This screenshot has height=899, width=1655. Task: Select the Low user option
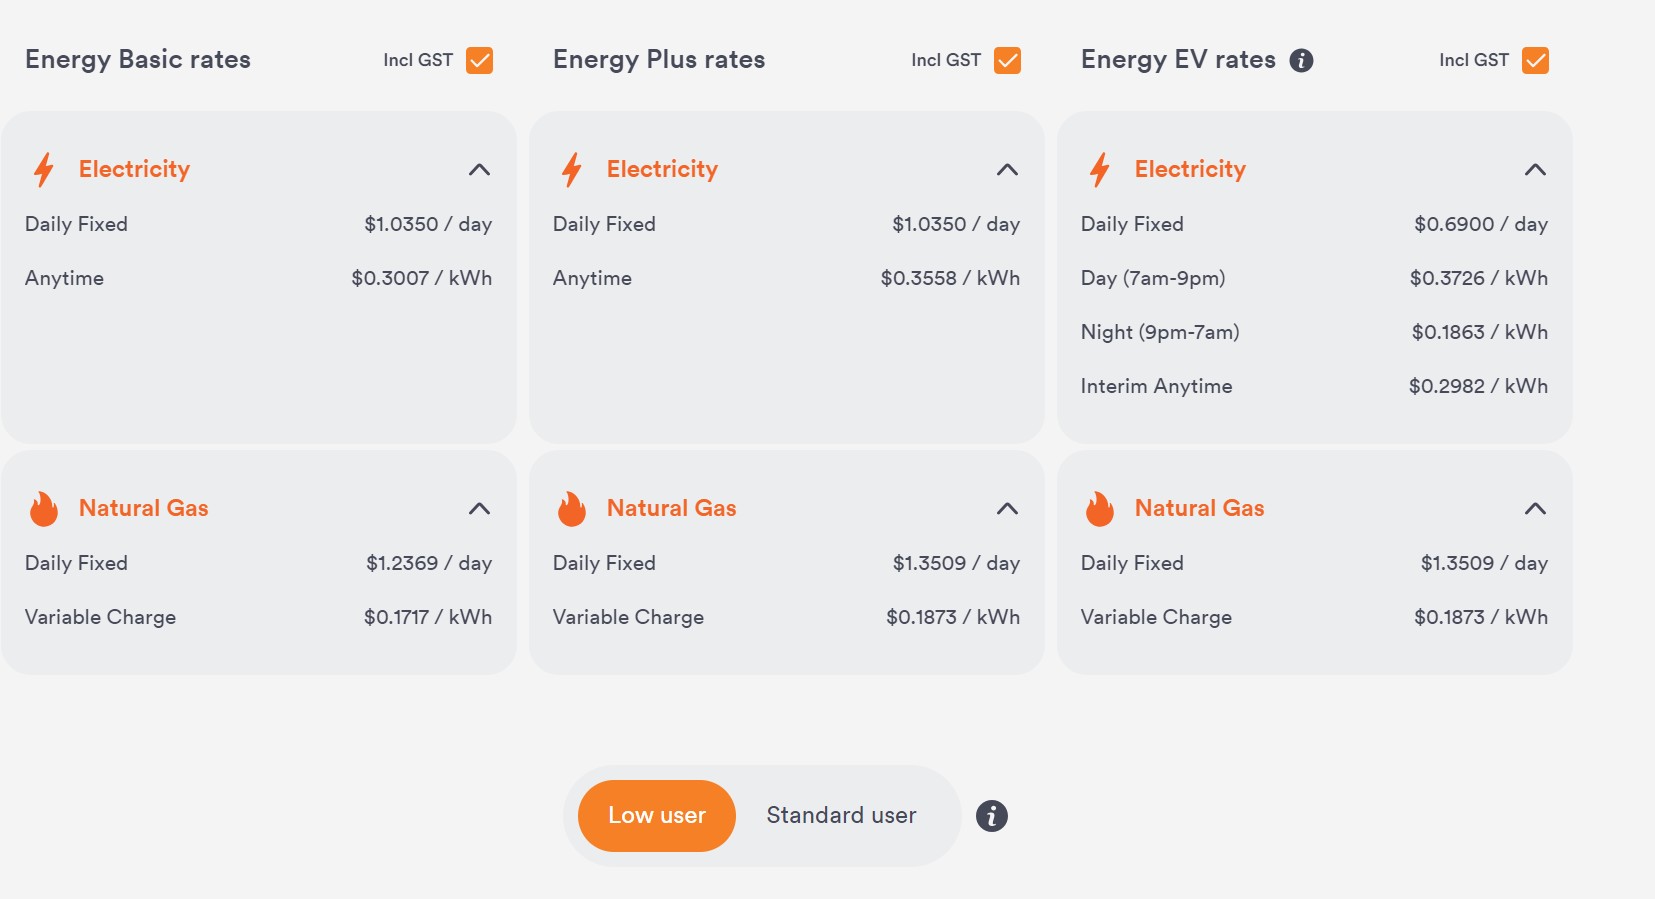pos(657,816)
